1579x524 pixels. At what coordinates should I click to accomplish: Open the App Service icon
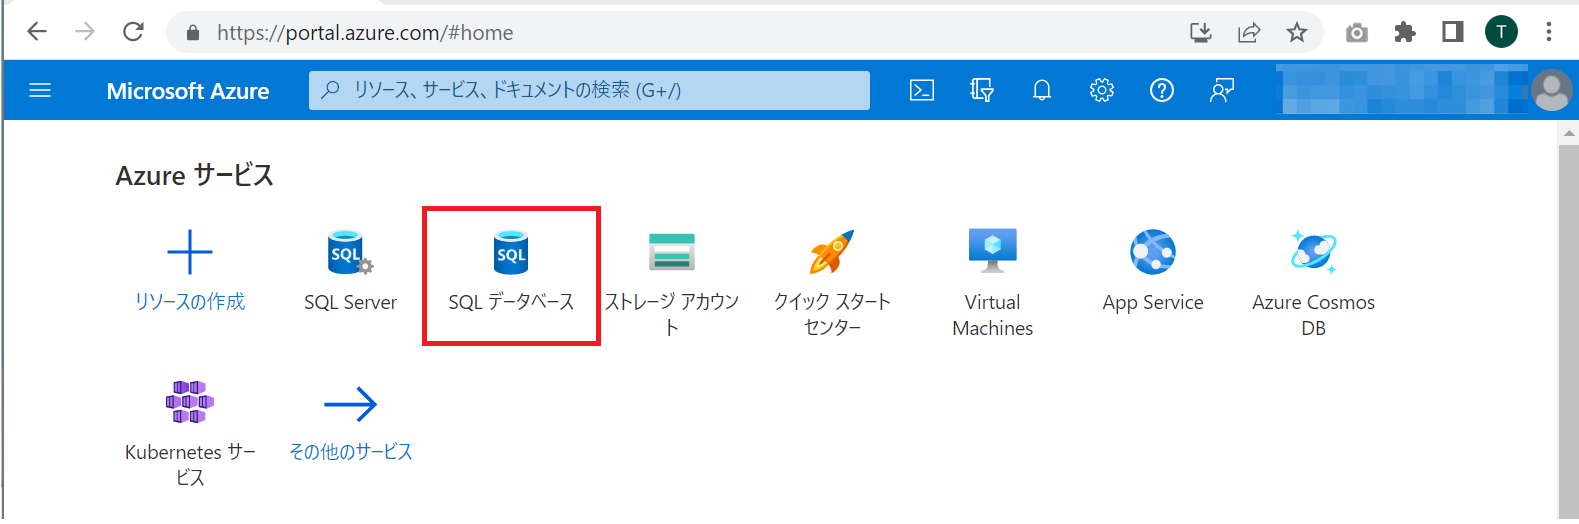click(1153, 252)
